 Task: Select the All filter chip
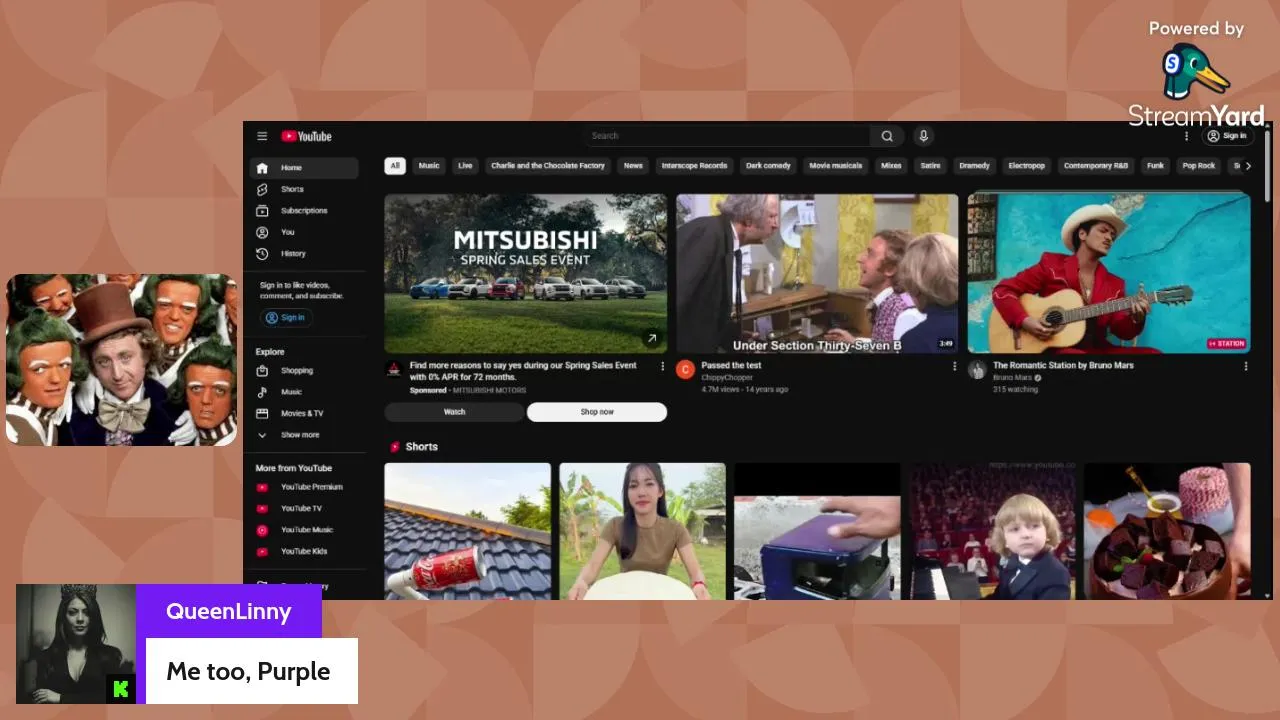point(395,166)
